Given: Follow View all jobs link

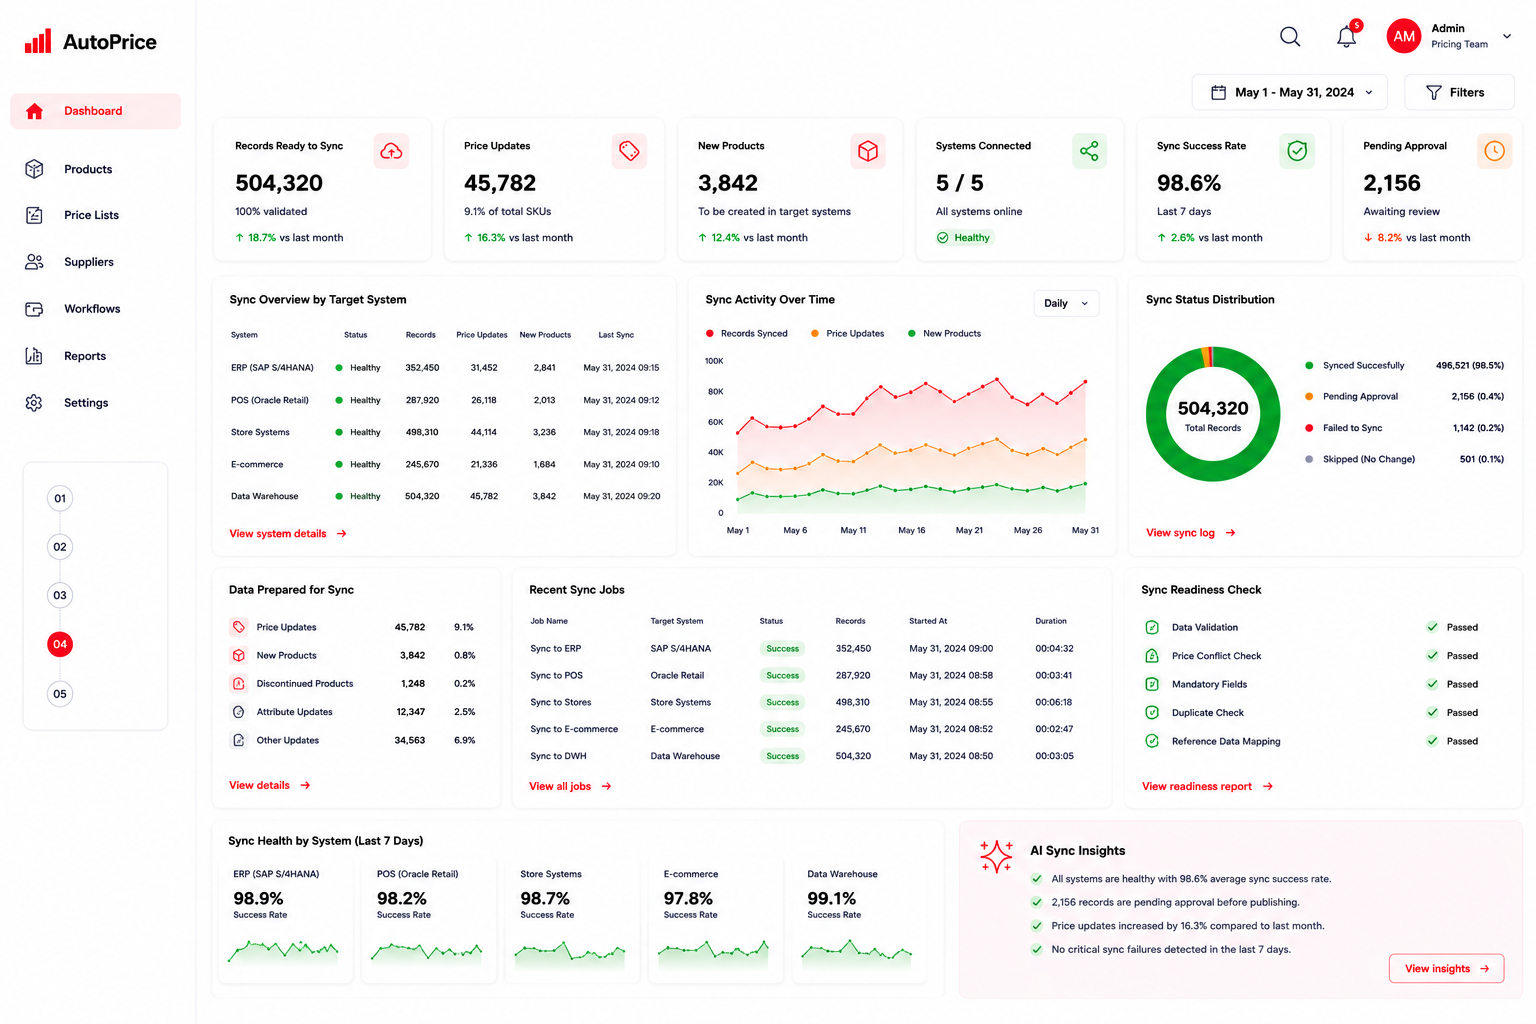Looking at the screenshot, I should coord(570,787).
